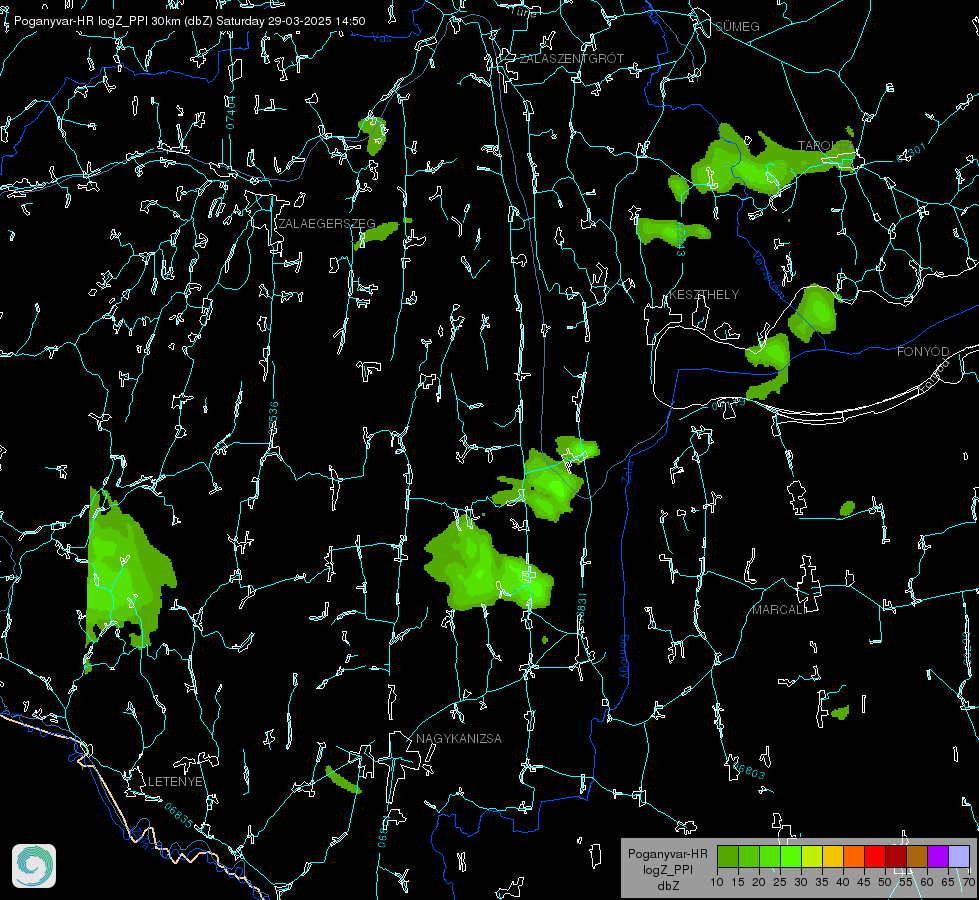Screen dimensions: 979x900
Task: Click the bright green 25–30 dBZ legend swatch
Action: (x=791, y=857)
